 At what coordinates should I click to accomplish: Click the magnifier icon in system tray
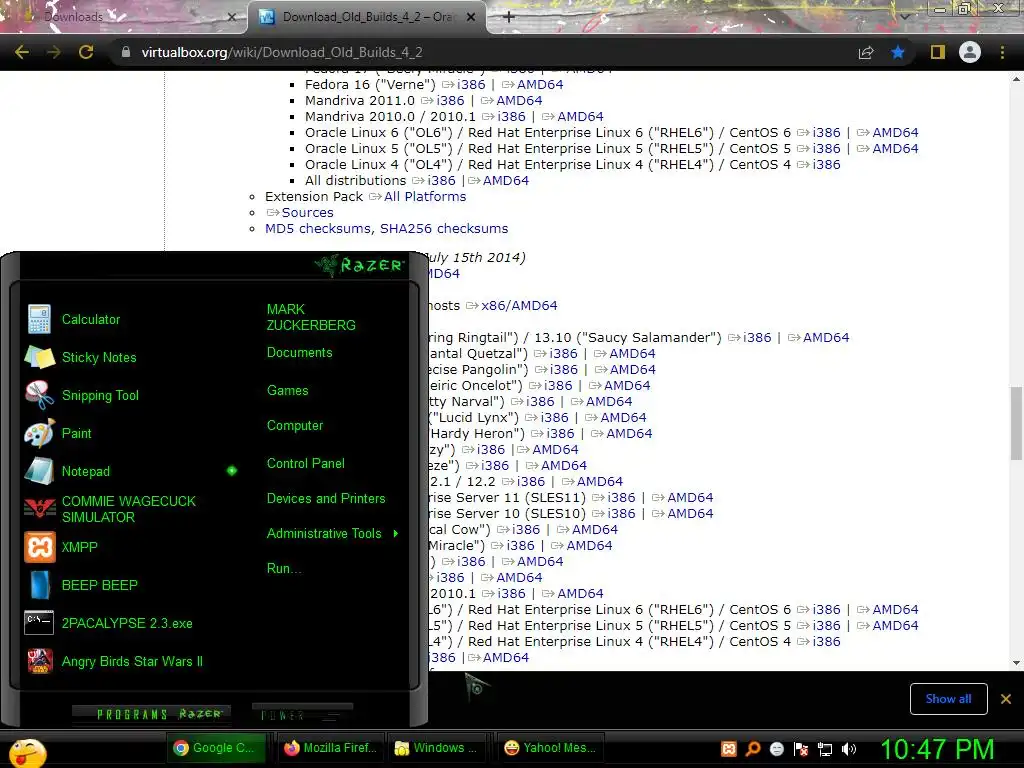[x=753, y=748]
